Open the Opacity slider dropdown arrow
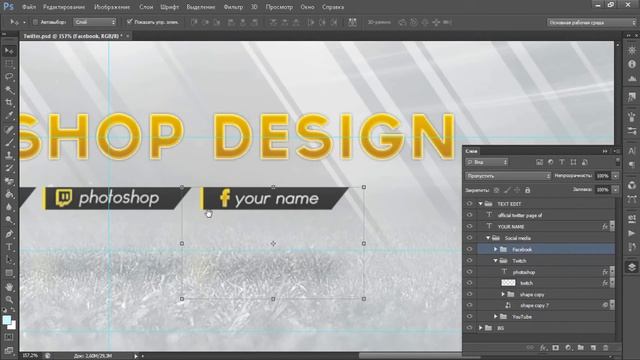 (x=616, y=176)
